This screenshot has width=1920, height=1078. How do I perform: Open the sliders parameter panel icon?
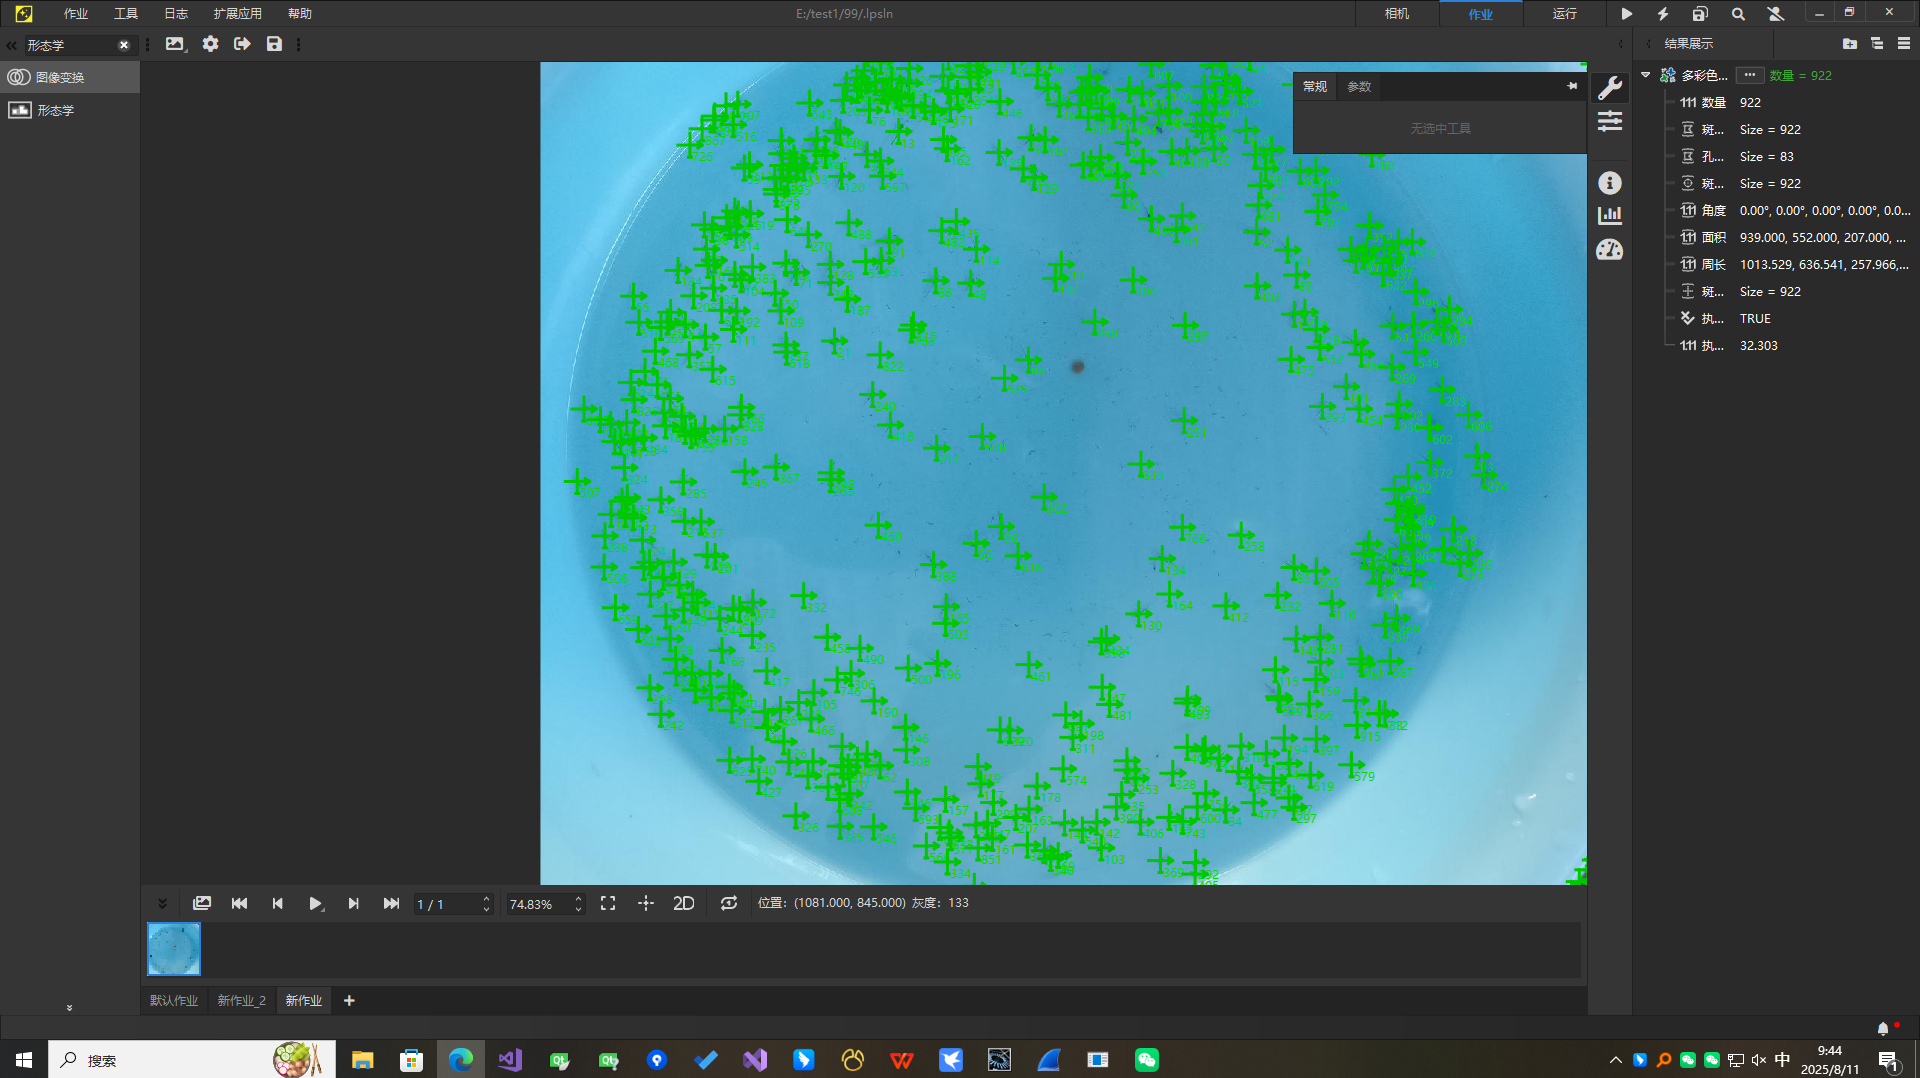[x=1609, y=122]
